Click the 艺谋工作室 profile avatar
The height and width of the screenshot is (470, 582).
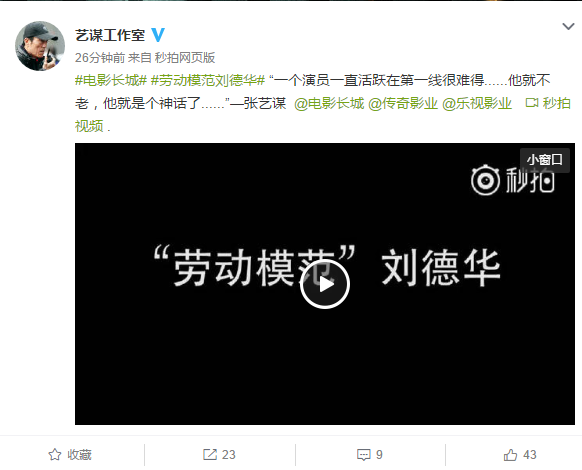click(x=40, y=46)
